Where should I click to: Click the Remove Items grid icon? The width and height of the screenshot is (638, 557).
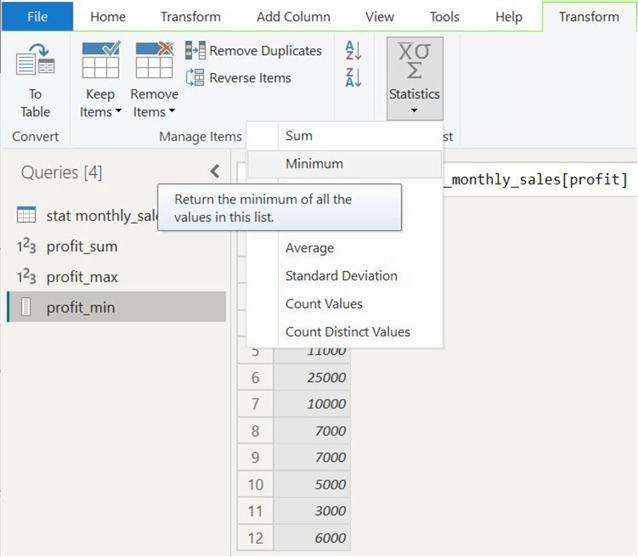(x=154, y=61)
